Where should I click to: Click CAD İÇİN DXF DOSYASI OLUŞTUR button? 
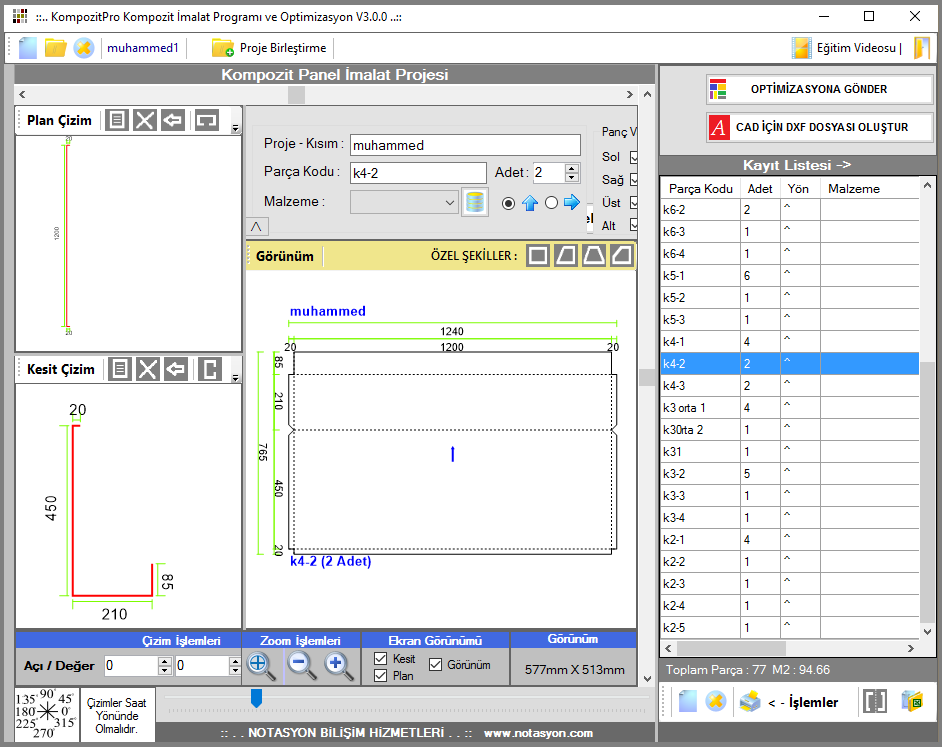(819, 127)
